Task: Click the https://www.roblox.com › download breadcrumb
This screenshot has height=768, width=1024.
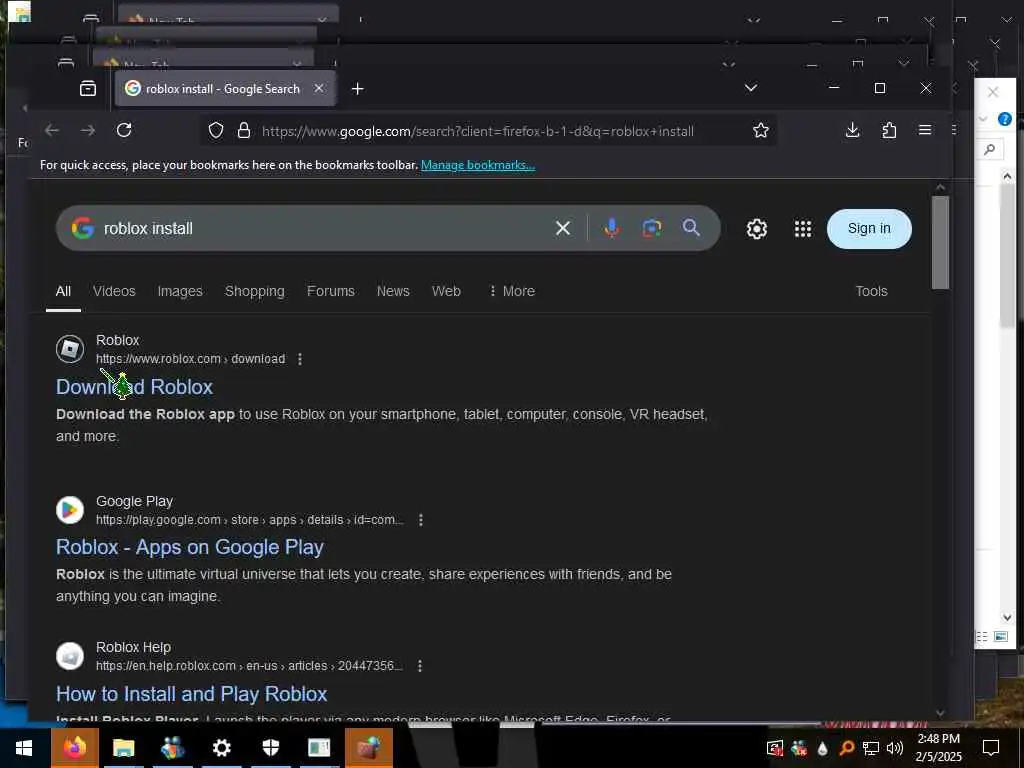Action: [190, 359]
